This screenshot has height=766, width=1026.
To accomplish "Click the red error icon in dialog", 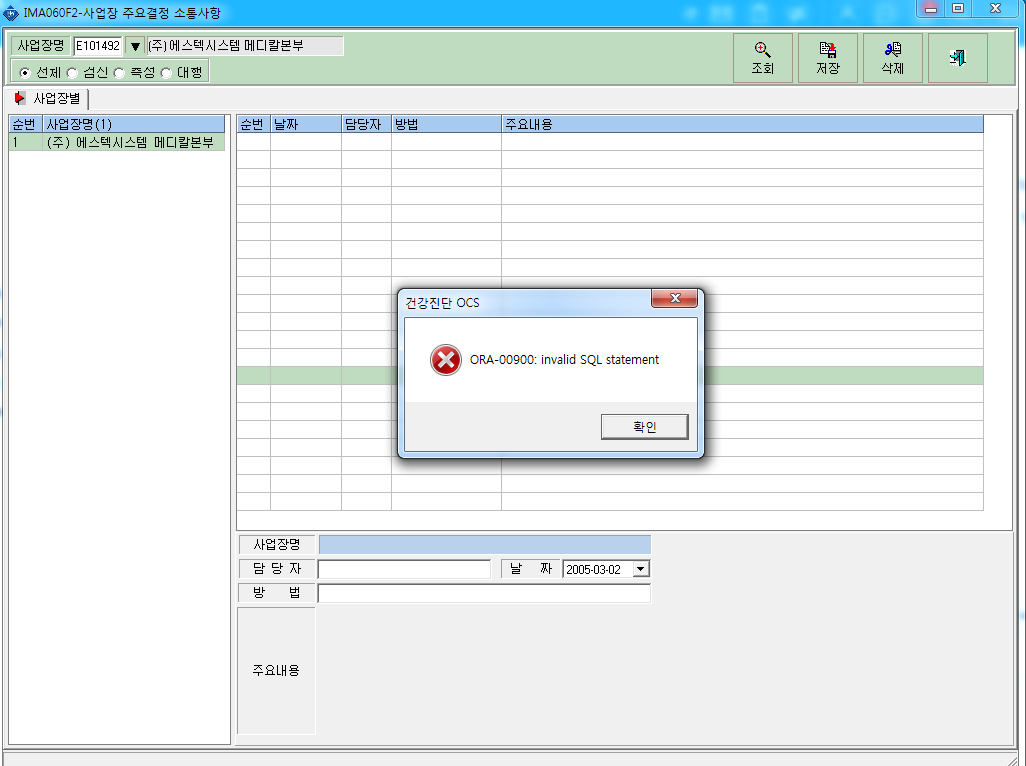I will tap(446, 360).
